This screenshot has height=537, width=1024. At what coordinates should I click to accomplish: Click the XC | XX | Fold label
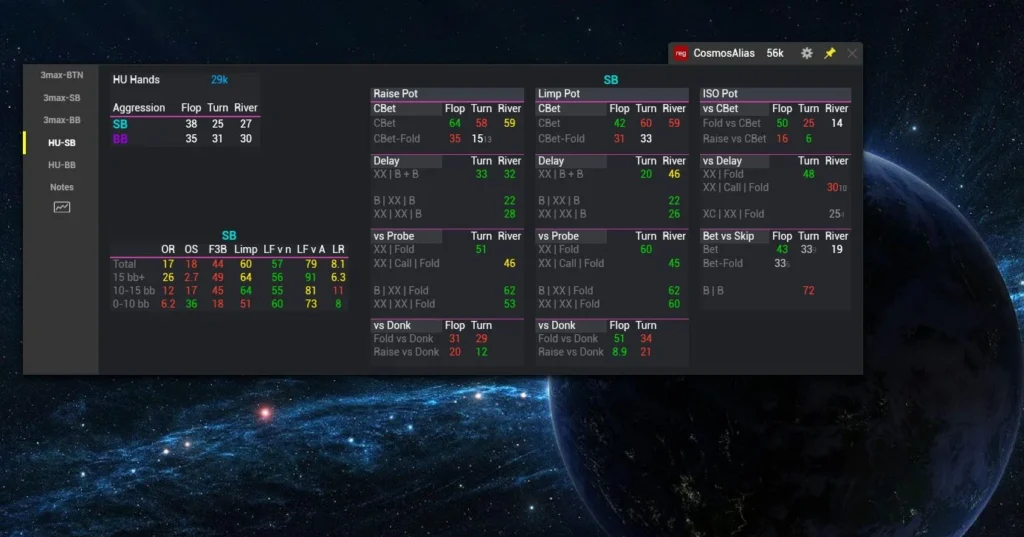[733, 214]
